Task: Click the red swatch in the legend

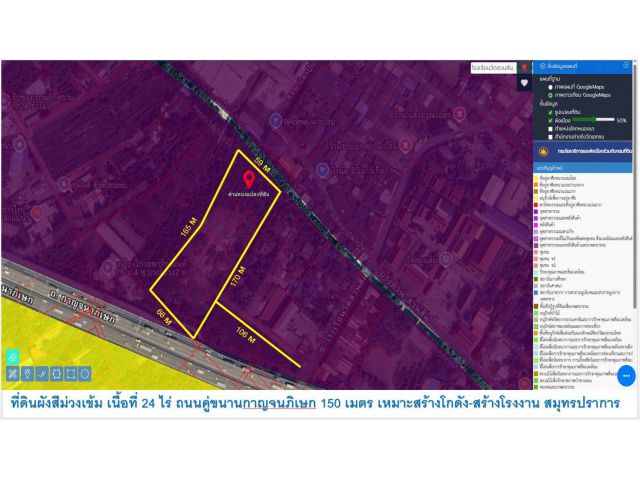Action: pyautogui.click(x=536, y=204)
